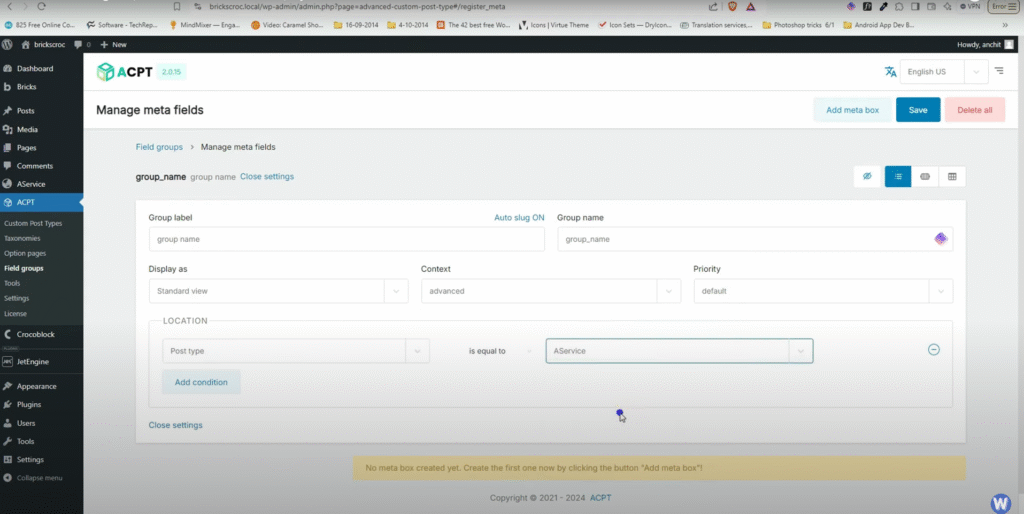Click the blue Save button

click(x=918, y=110)
